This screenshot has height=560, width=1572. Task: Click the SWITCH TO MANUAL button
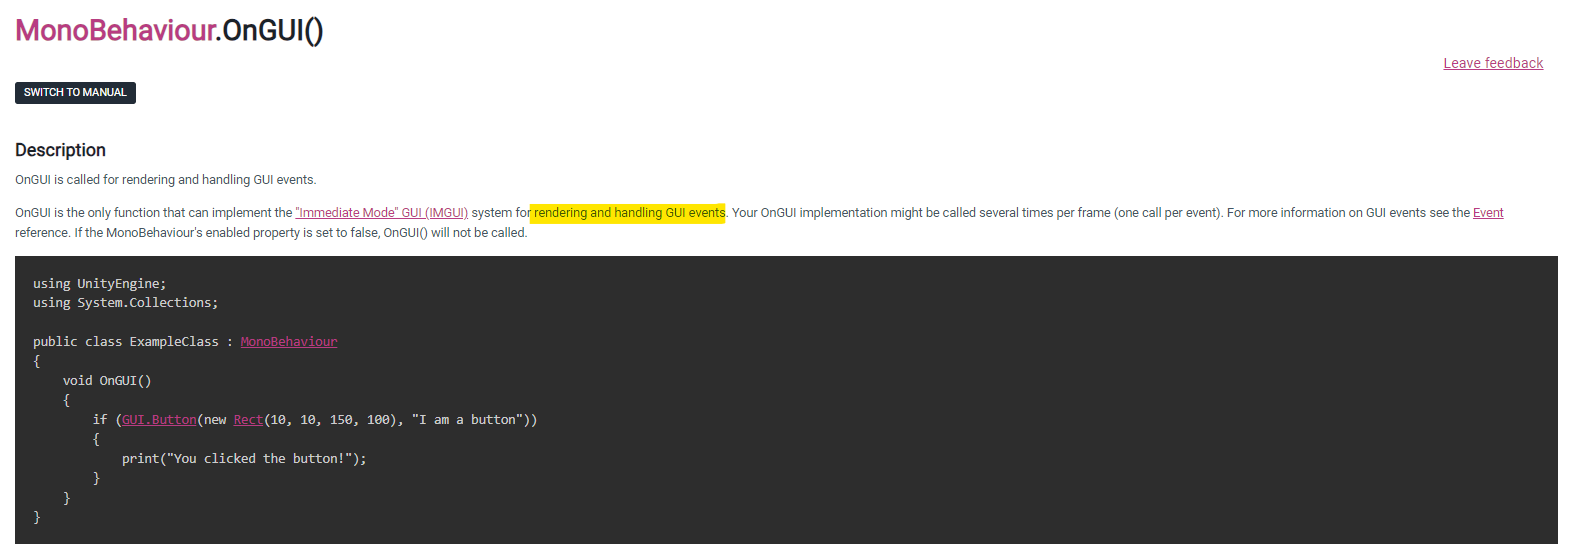point(75,92)
